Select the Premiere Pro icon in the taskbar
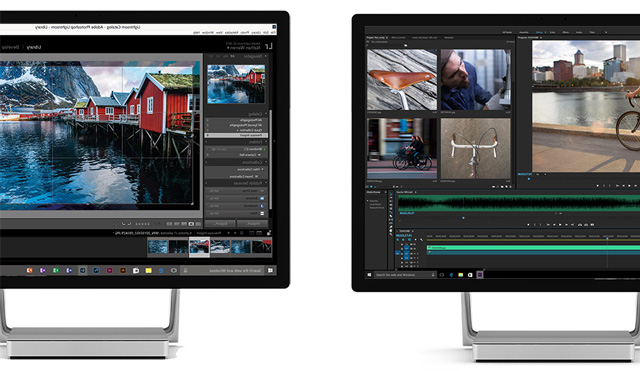640x371 pixels. click(x=480, y=274)
